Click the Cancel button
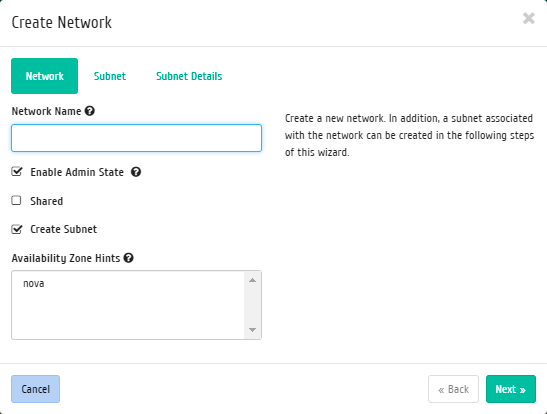The width and height of the screenshot is (547, 414). tap(36, 389)
